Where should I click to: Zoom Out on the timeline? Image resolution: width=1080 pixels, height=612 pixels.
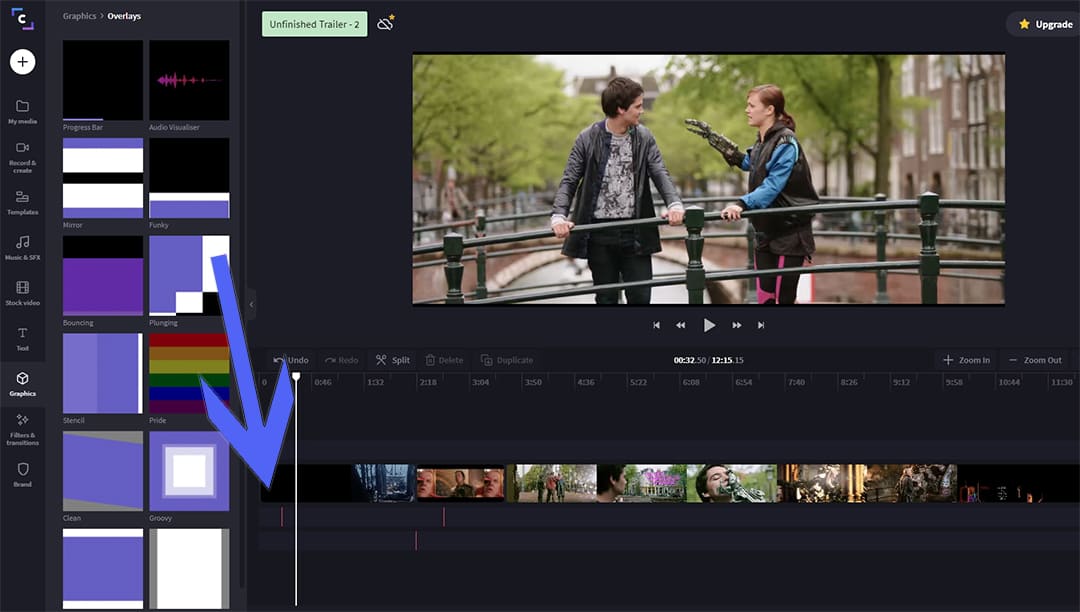1035,360
